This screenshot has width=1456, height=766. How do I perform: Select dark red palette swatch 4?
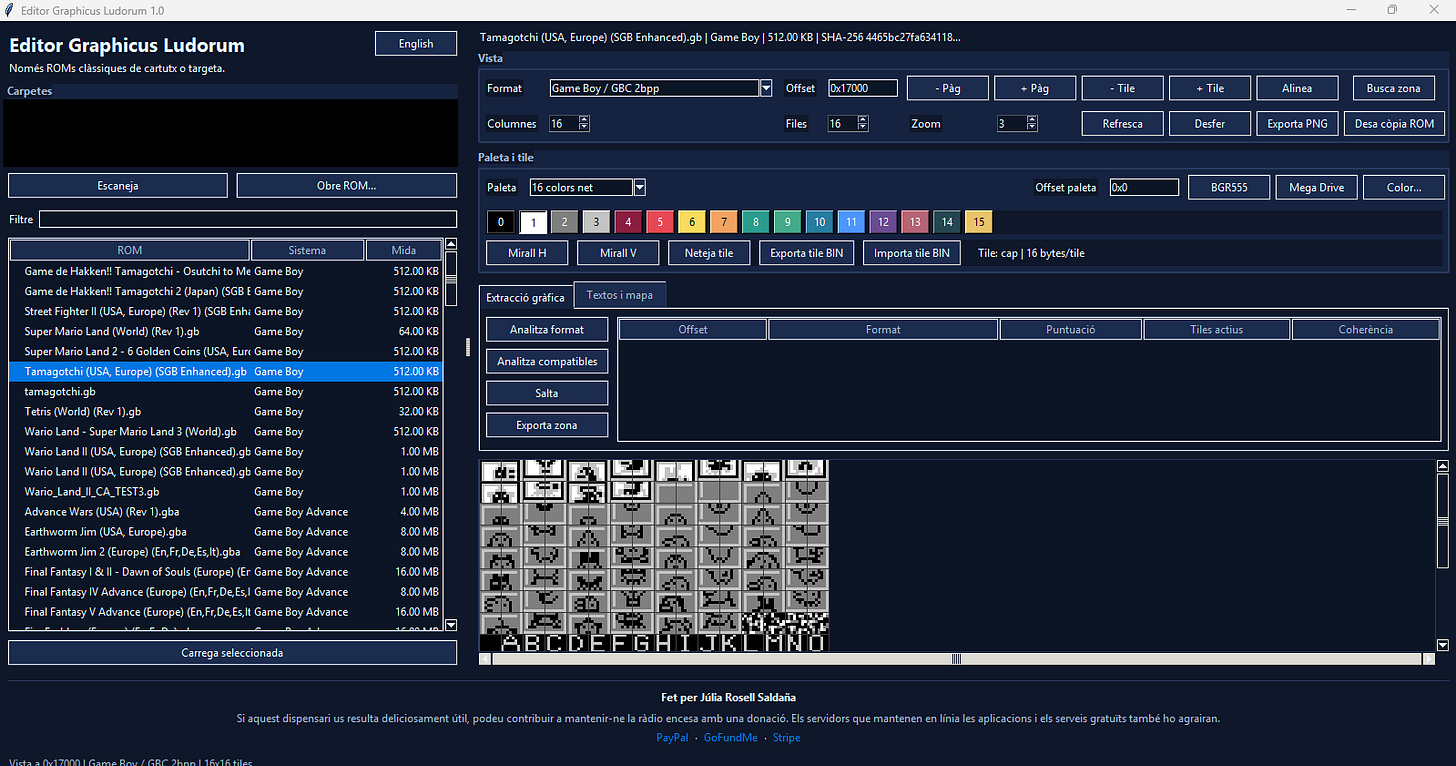pyautogui.click(x=628, y=222)
